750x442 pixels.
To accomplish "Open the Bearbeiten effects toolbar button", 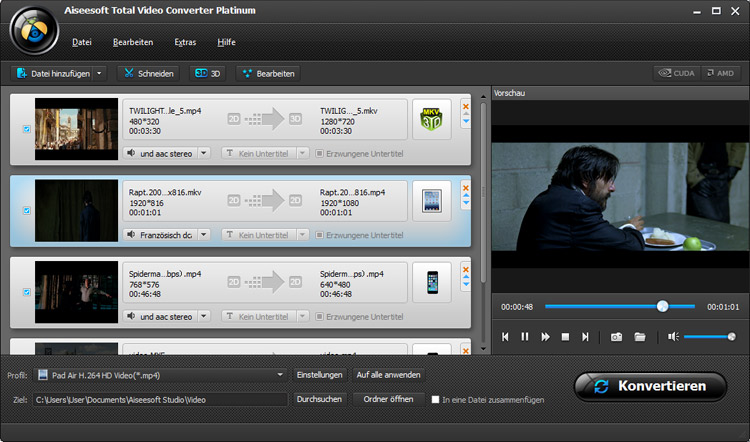I will [268, 74].
